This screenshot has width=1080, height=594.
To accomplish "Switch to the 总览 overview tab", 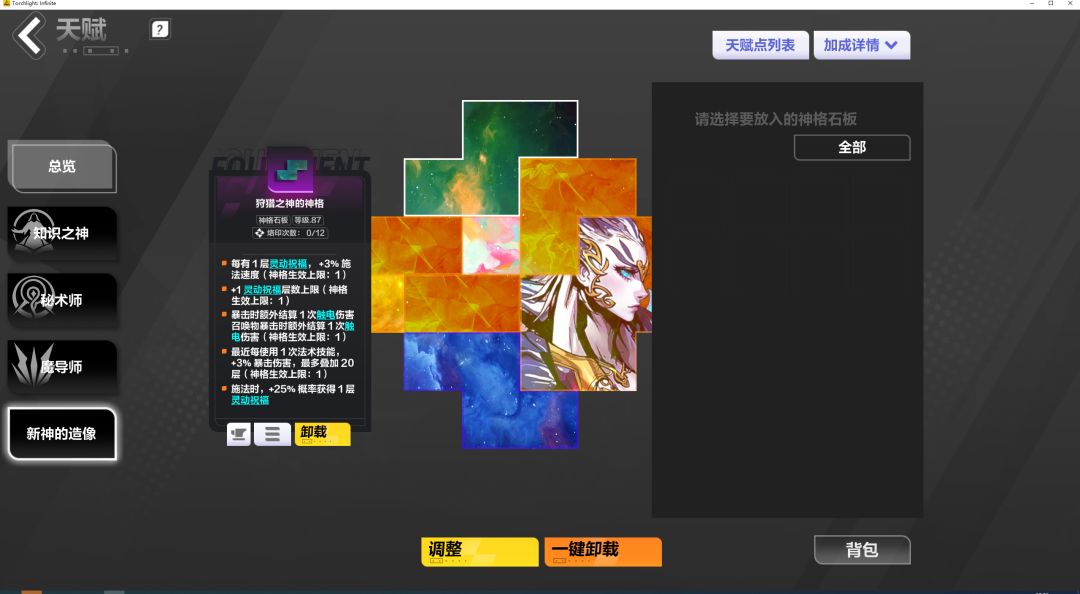I will point(62,166).
